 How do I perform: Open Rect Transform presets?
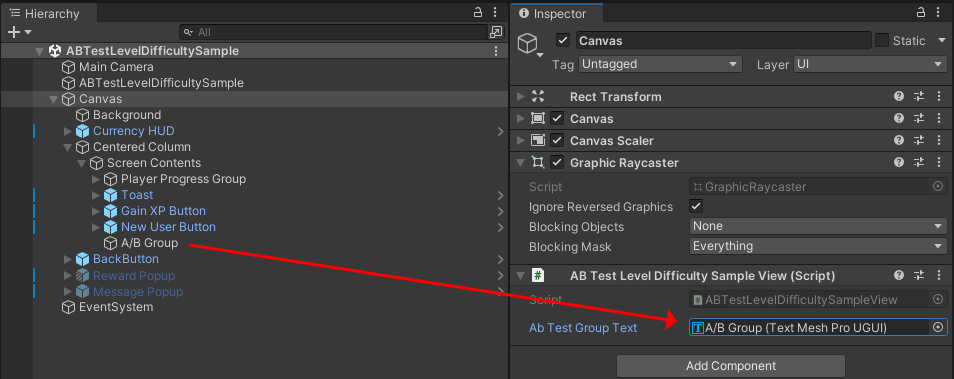point(919,97)
